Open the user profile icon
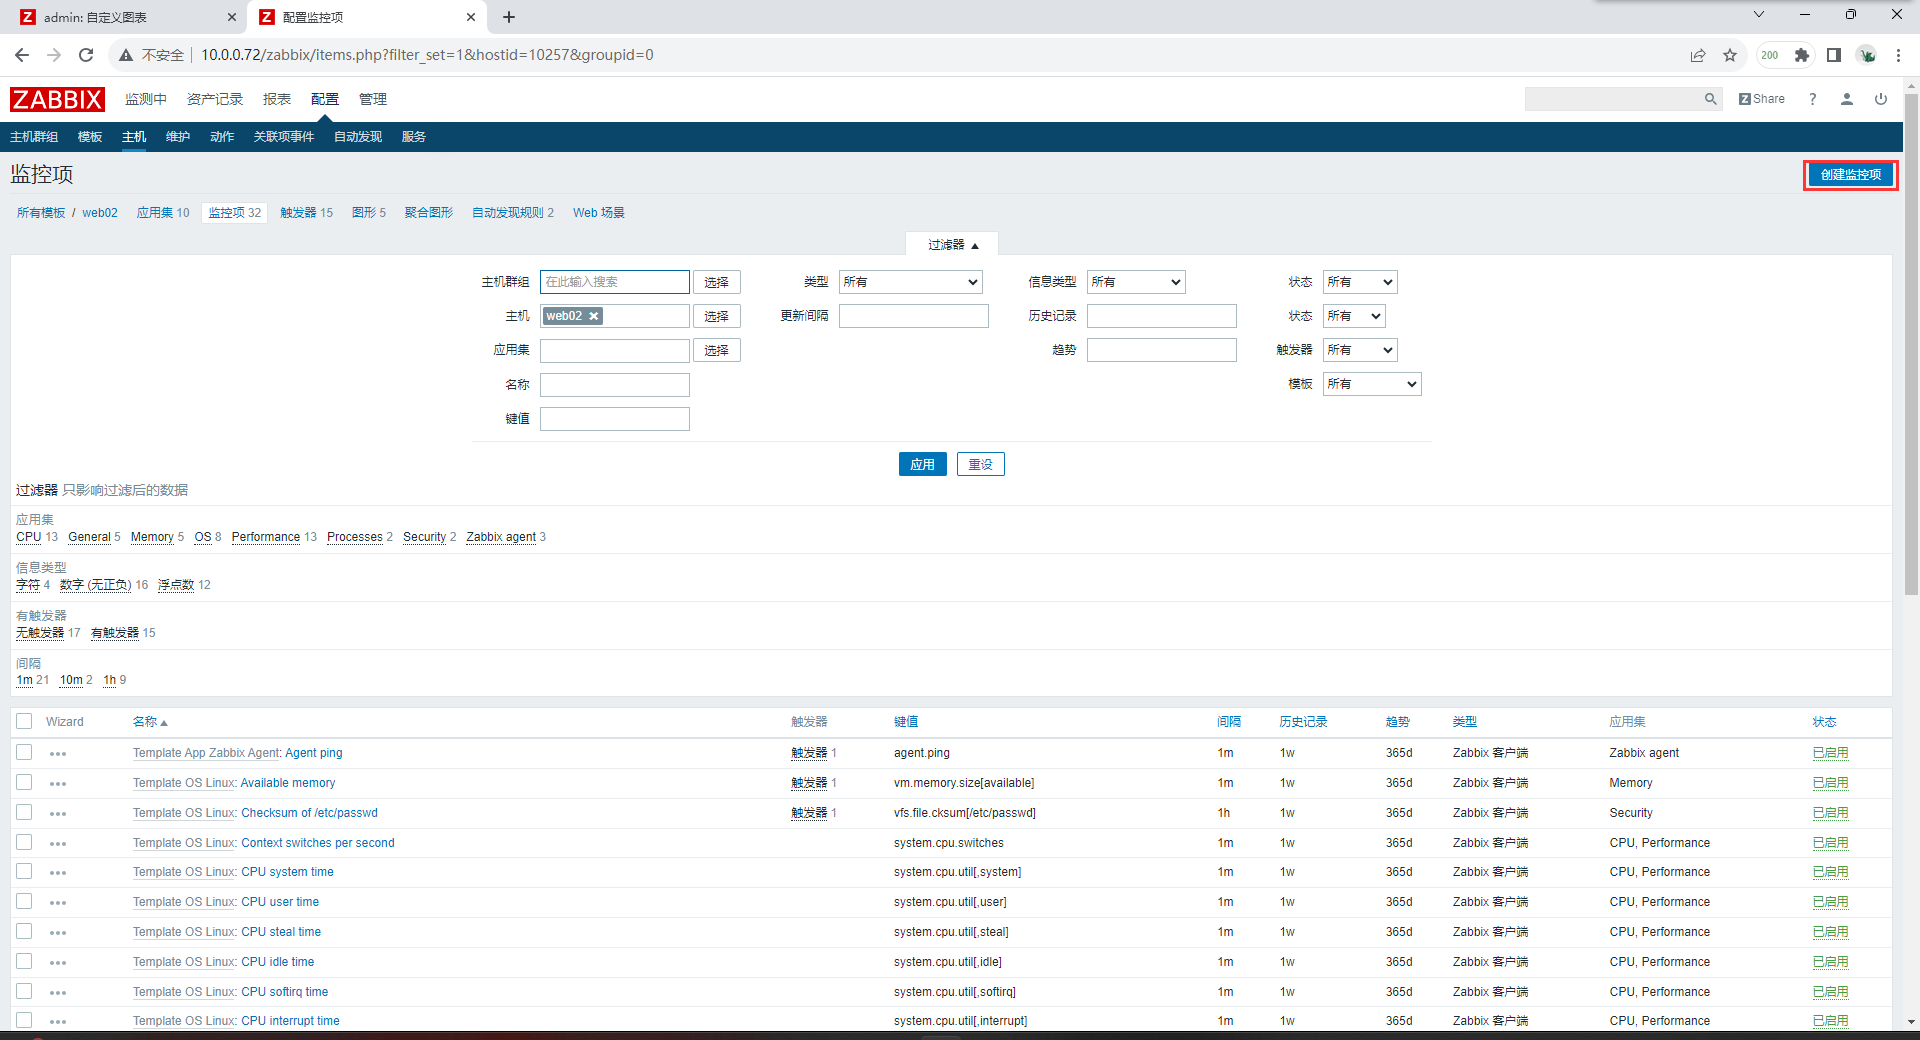Screen dimensions: 1920x1040 [x=1847, y=99]
